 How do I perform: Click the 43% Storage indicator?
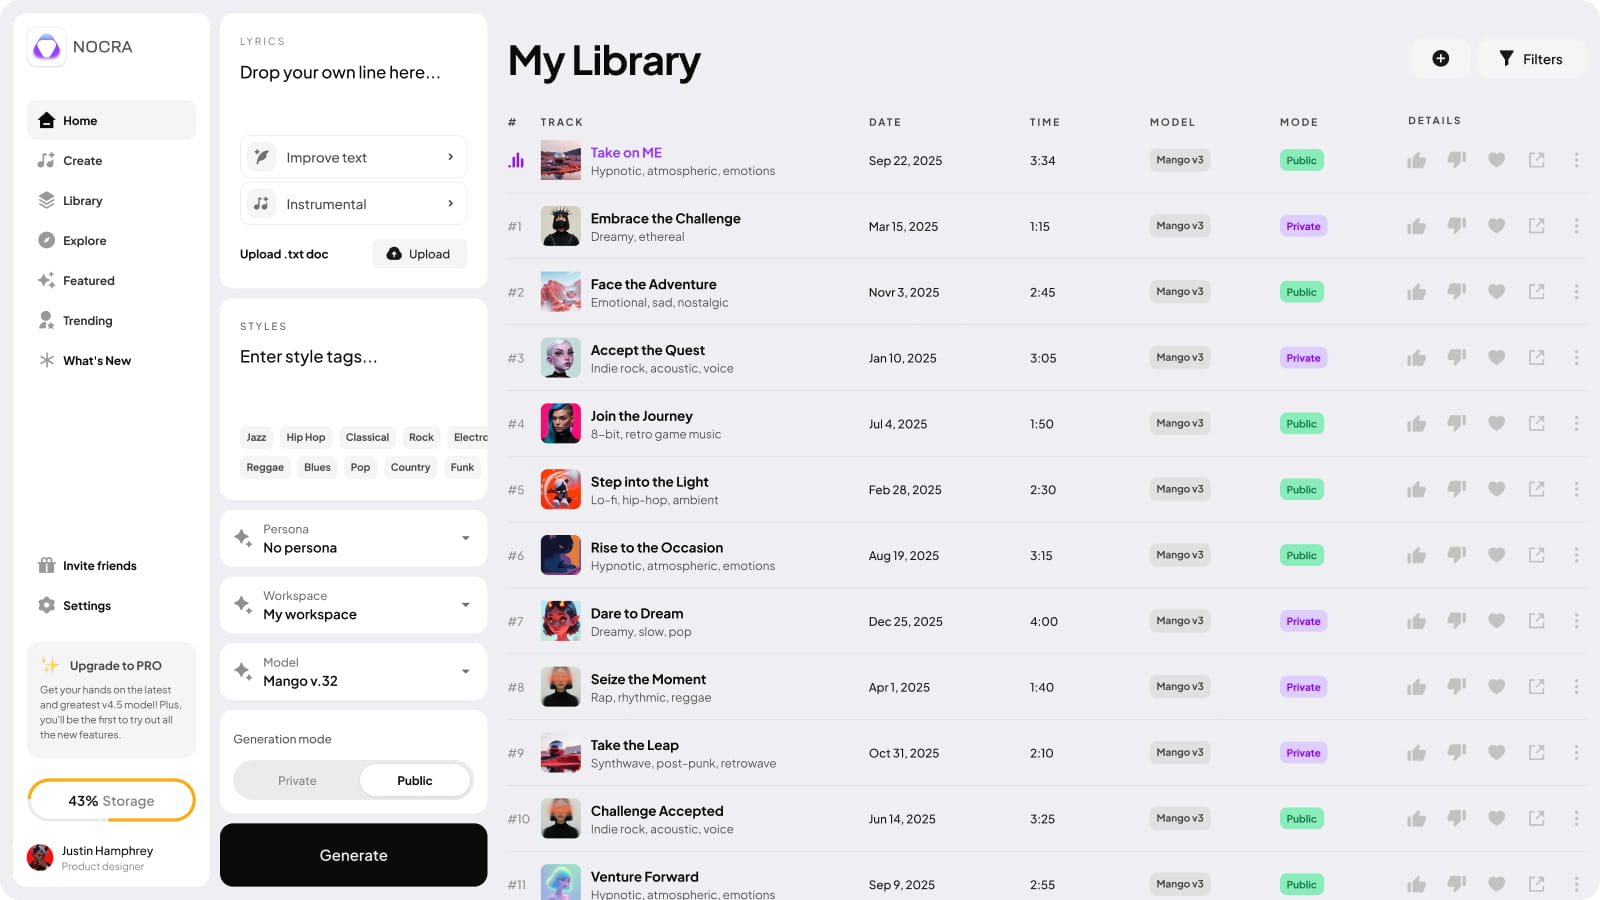point(111,800)
